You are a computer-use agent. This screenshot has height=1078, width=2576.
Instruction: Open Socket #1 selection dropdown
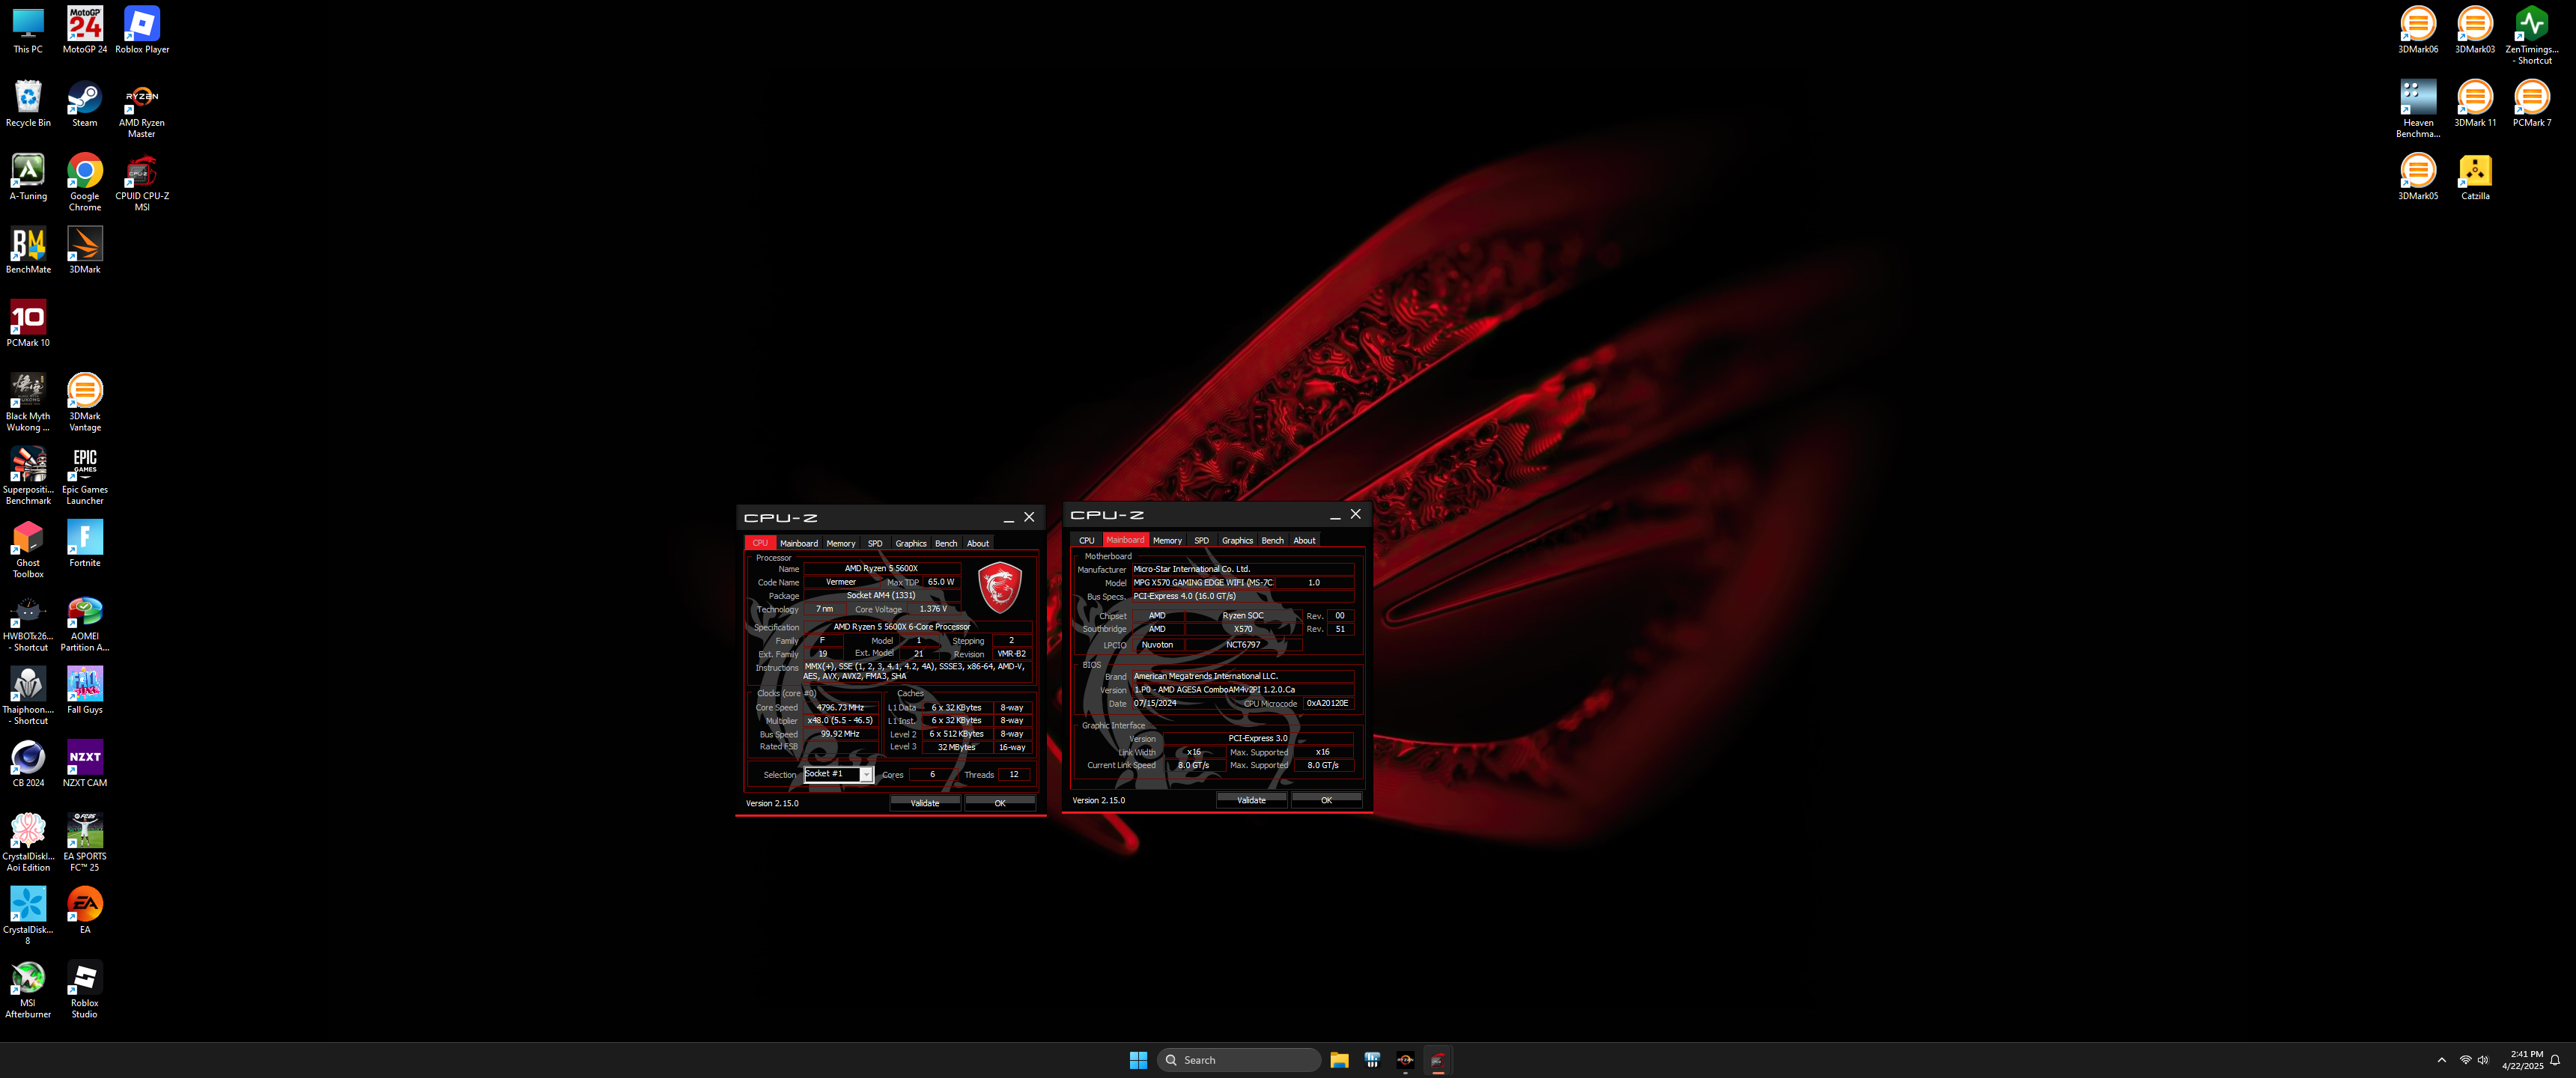838,774
